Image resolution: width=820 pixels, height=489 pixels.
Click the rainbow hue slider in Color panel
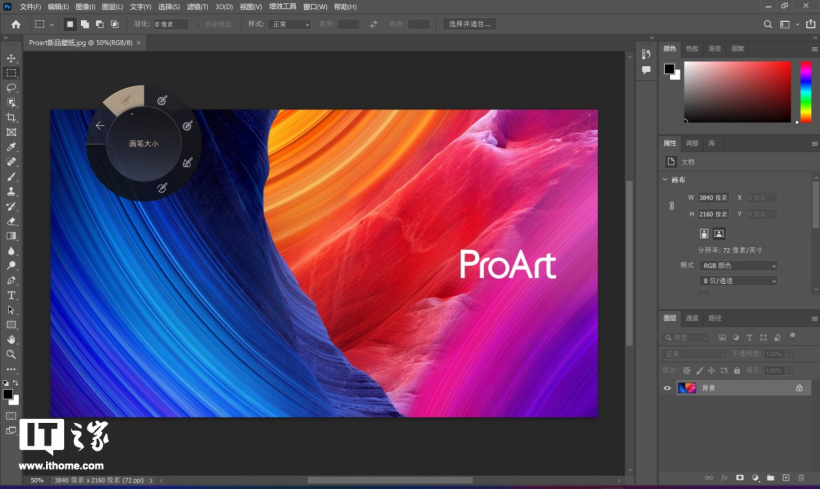click(x=805, y=91)
